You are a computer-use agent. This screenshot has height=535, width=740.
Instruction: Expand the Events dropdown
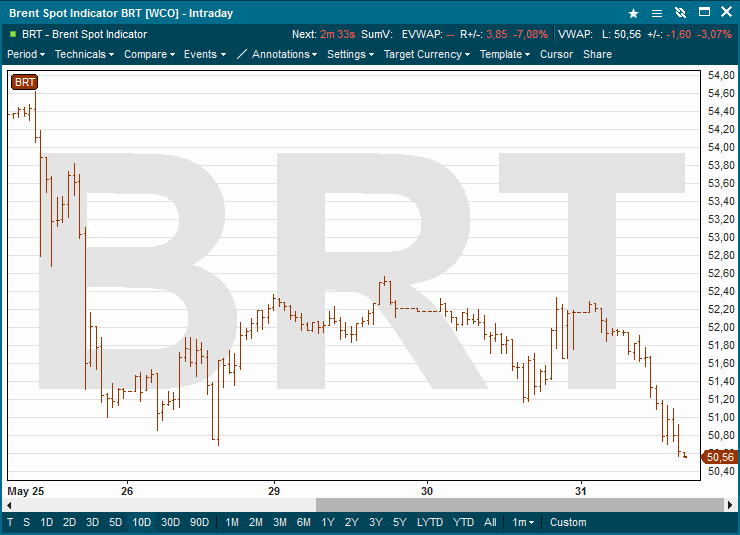point(205,54)
